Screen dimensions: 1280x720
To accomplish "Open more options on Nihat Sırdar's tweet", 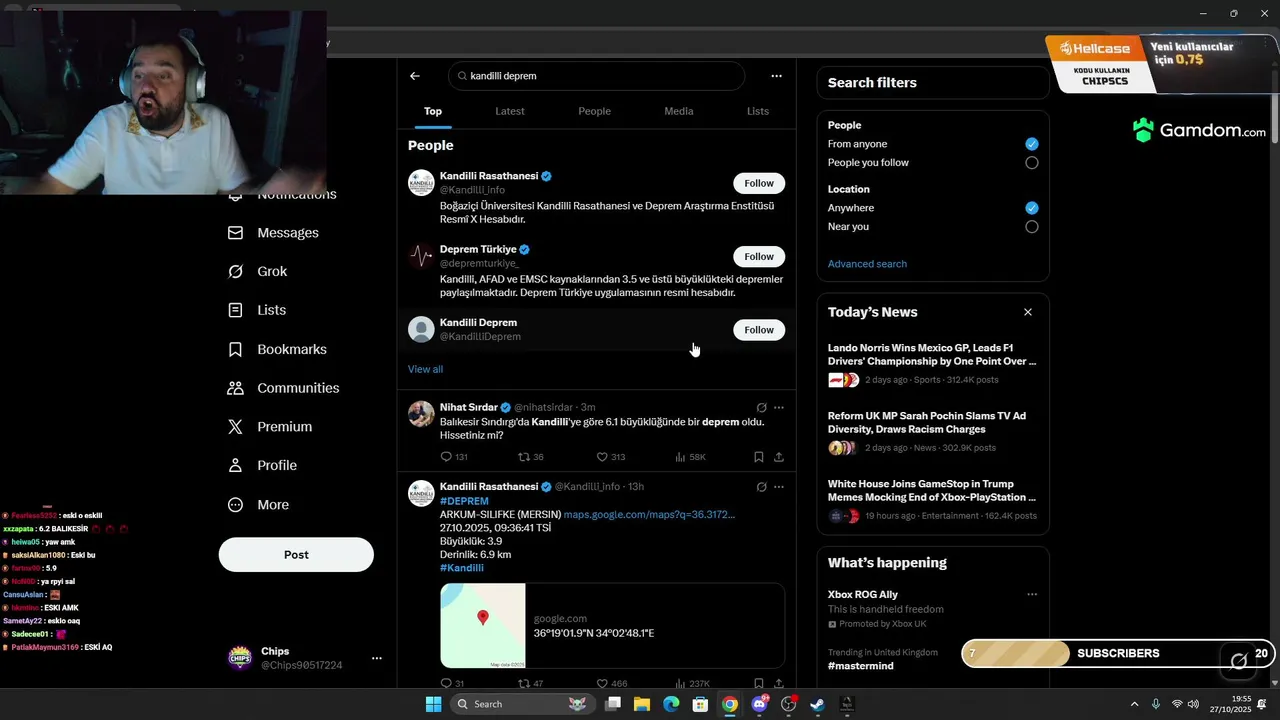I will click(x=779, y=408).
